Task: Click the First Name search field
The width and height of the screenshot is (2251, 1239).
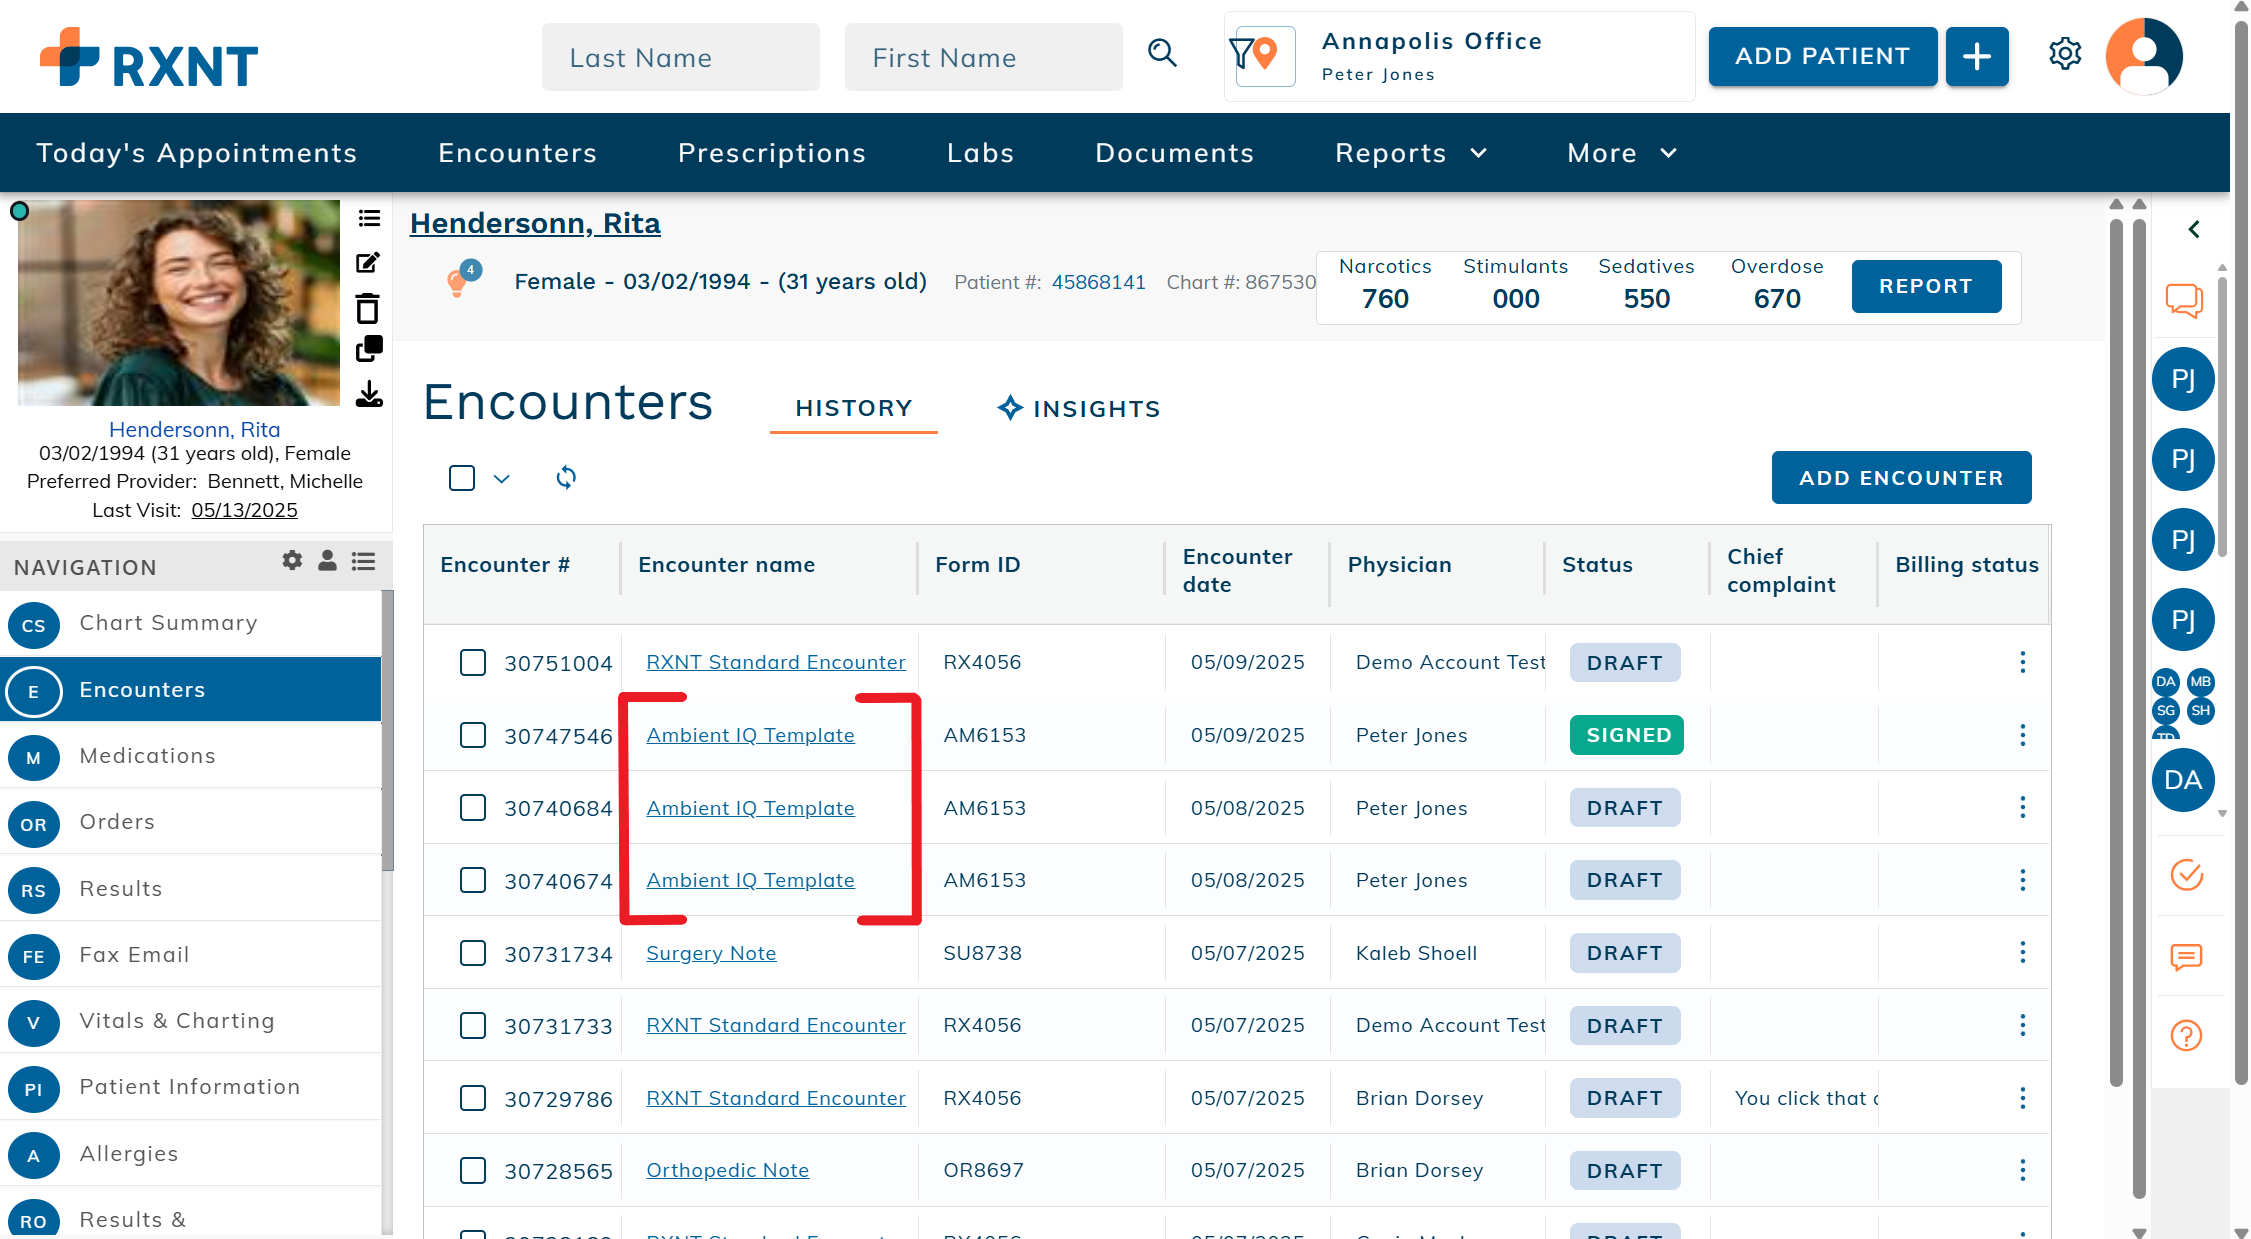Action: (983, 57)
